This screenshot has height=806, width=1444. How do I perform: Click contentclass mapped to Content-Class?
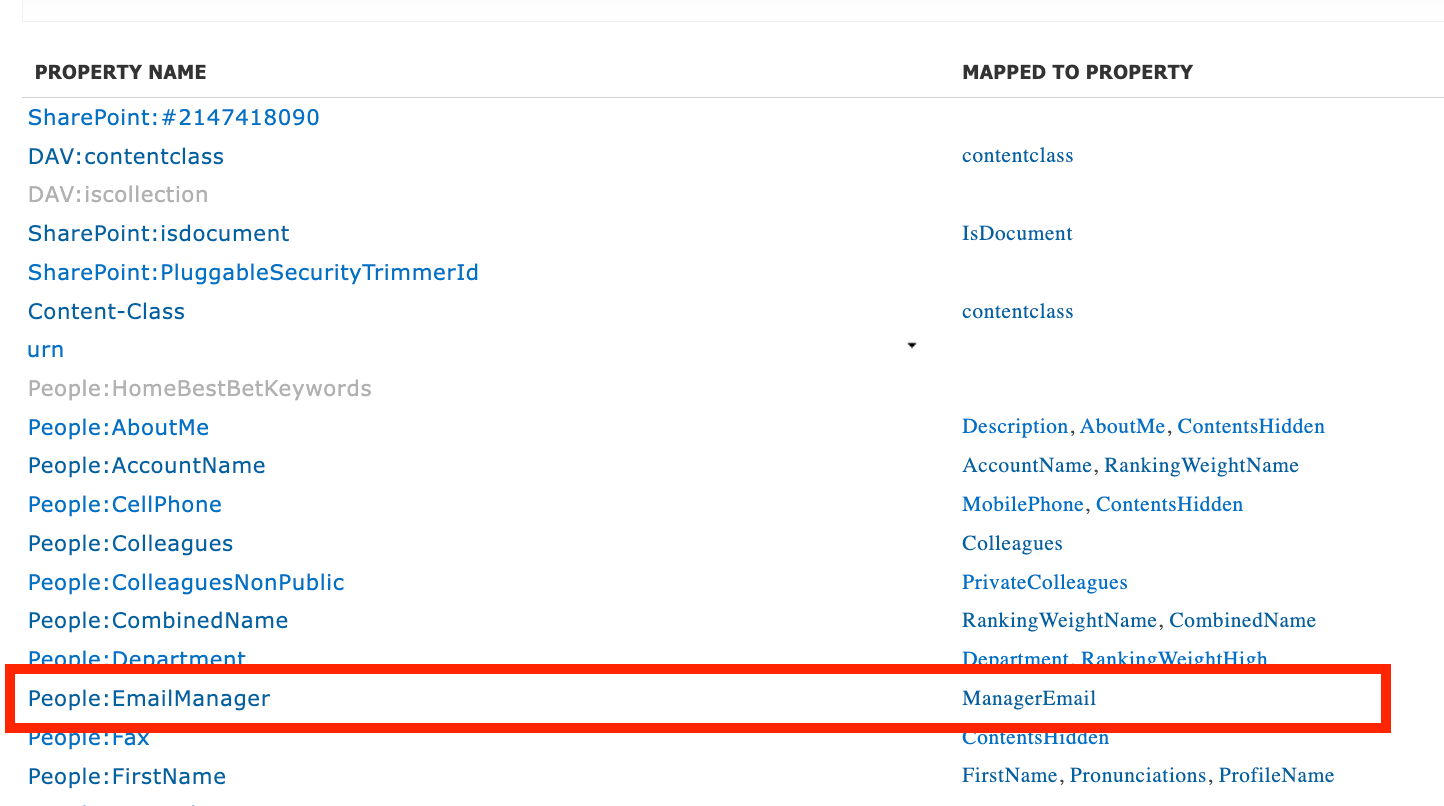point(1018,311)
